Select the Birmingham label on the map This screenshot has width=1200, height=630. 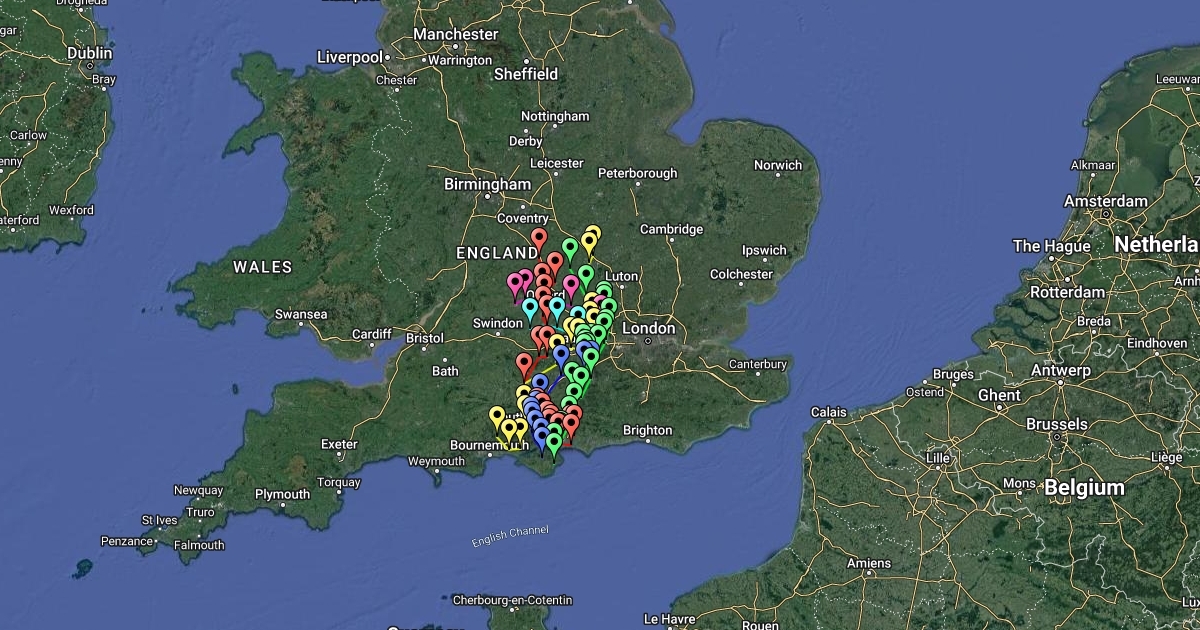click(x=487, y=184)
